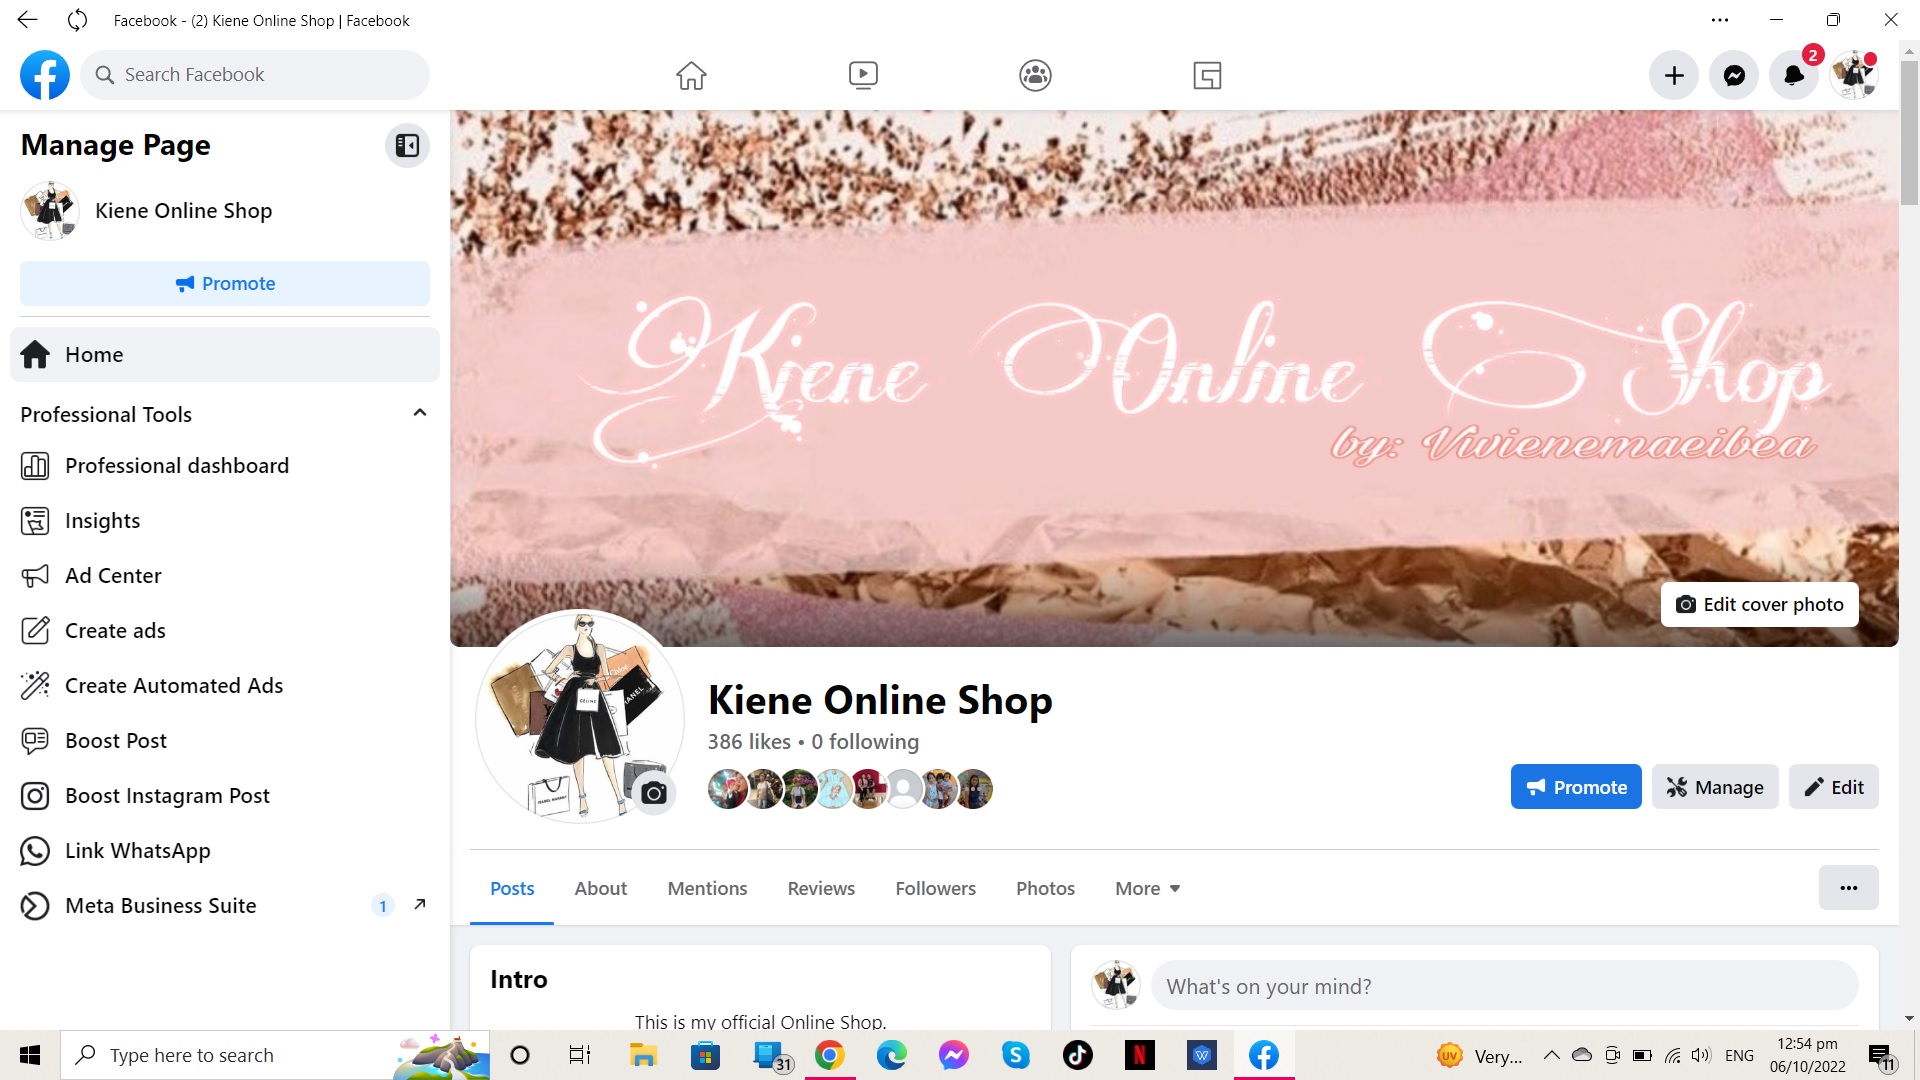Expand the More tab dropdown
Screen dimensions: 1920x1080
[x=1147, y=888]
